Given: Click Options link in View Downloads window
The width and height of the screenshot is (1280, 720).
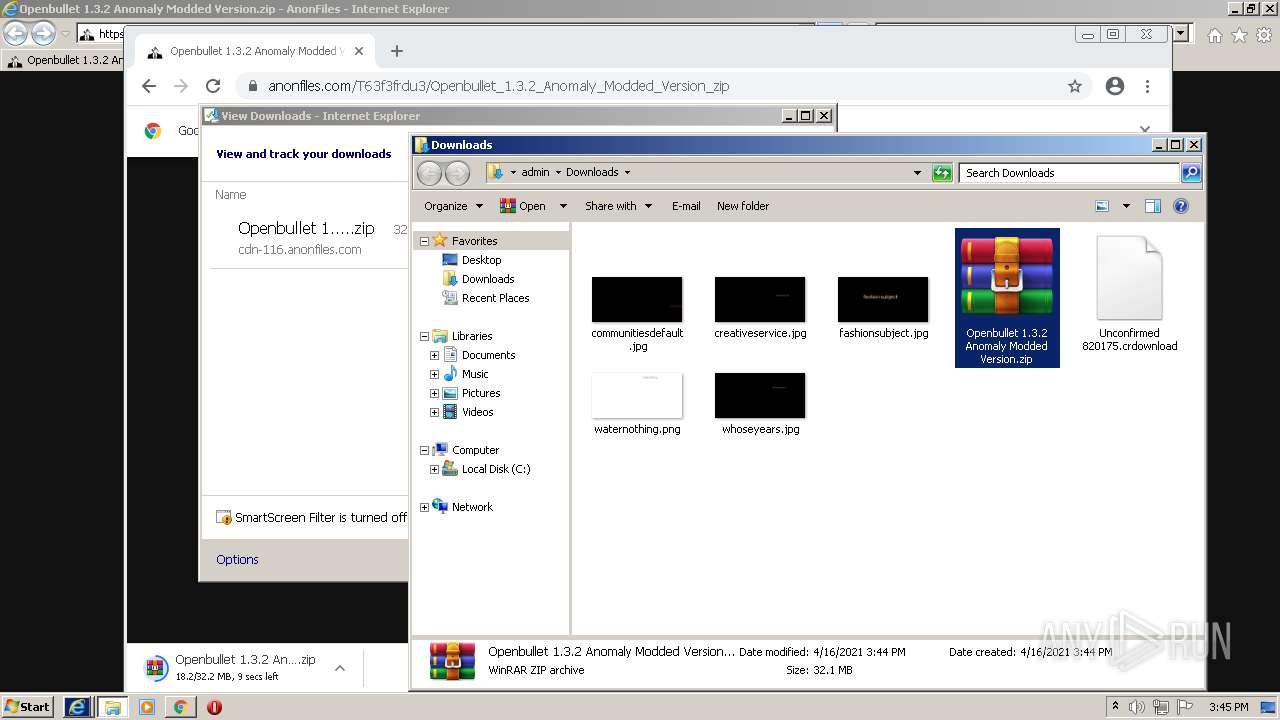Looking at the screenshot, I should point(237,560).
